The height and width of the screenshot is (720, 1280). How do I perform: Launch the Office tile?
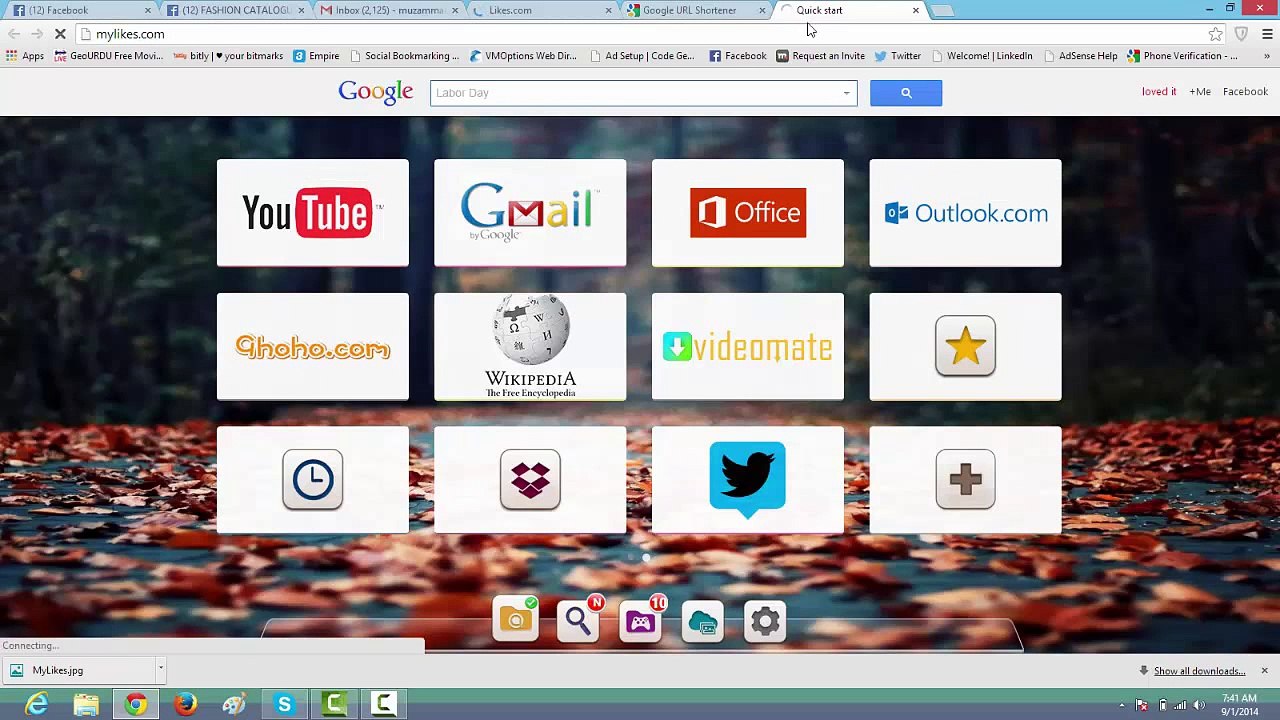click(x=748, y=213)
